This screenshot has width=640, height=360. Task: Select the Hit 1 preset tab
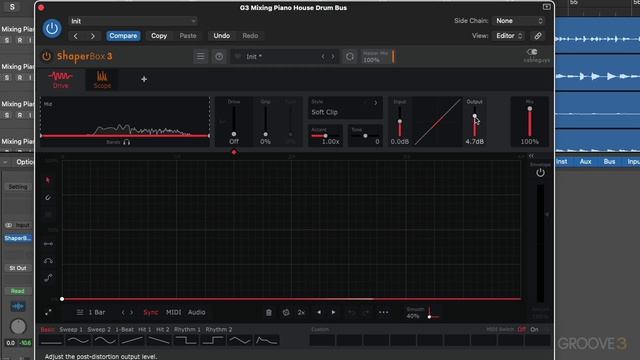click(x=144, y=329)
